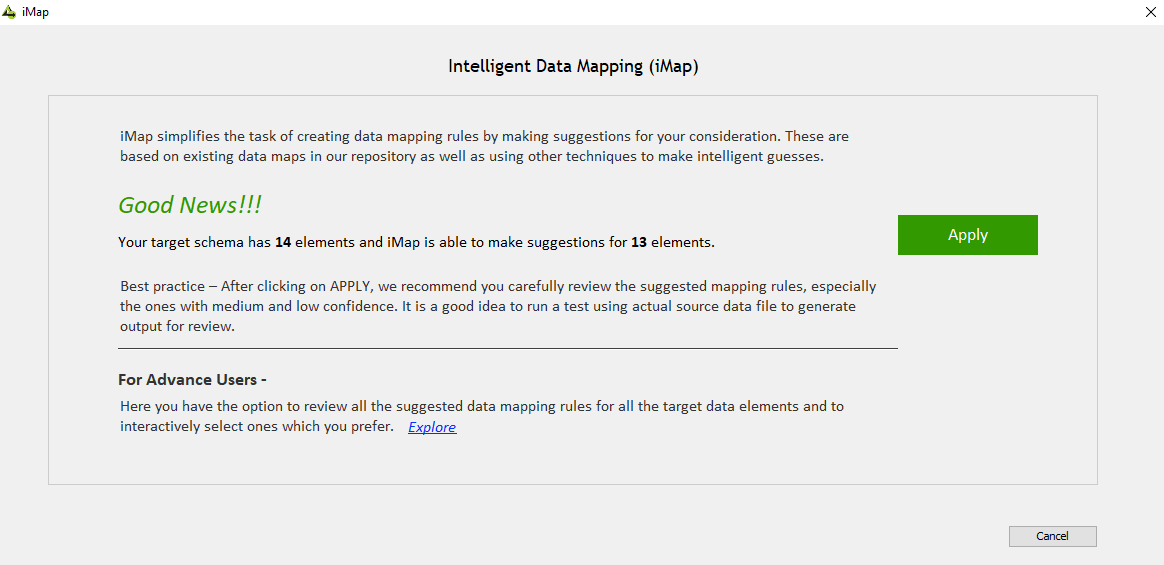Close the iMap dialog window
Image resolution: width=1164 pixels, height=565 pixels.
(1149, 12)
